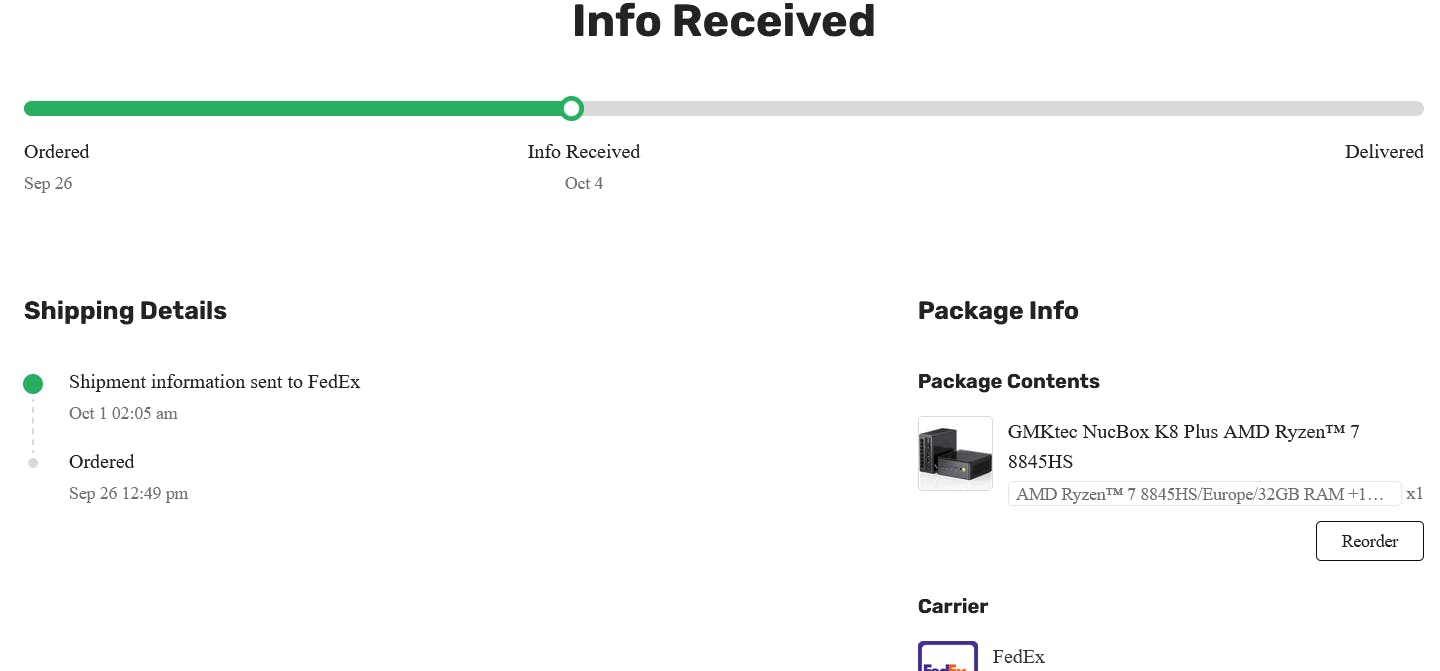
Task: Click the Package Contents heading
Action: 1008,381
